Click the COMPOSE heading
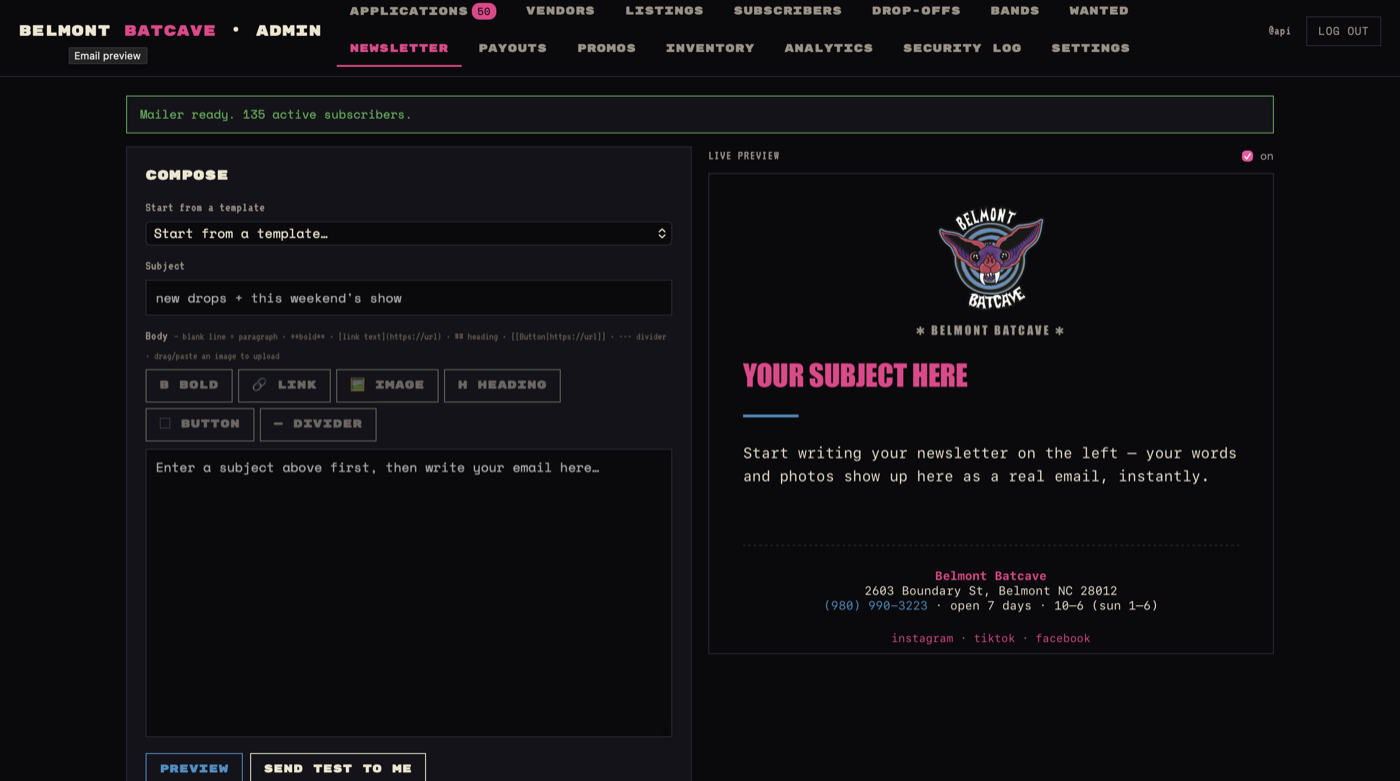The width and height of the screenshot is (1400, 781). (x=187, y=175)
